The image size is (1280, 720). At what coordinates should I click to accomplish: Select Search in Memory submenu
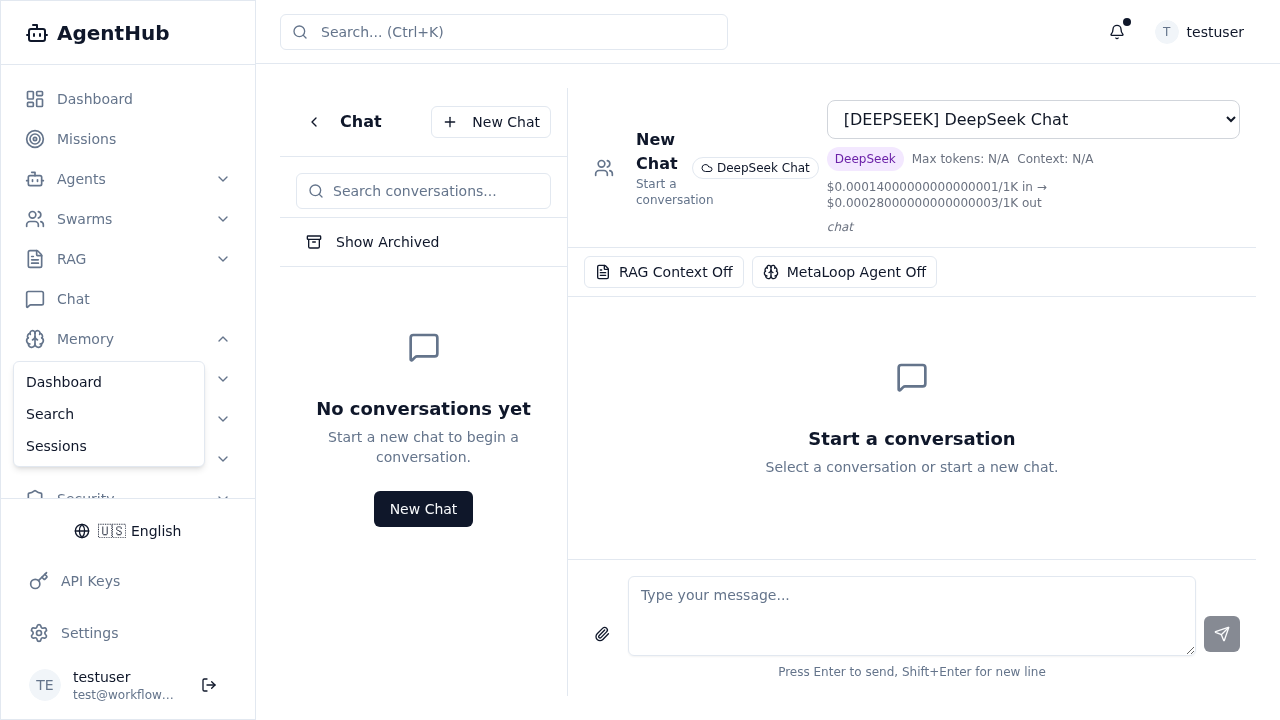50,414
